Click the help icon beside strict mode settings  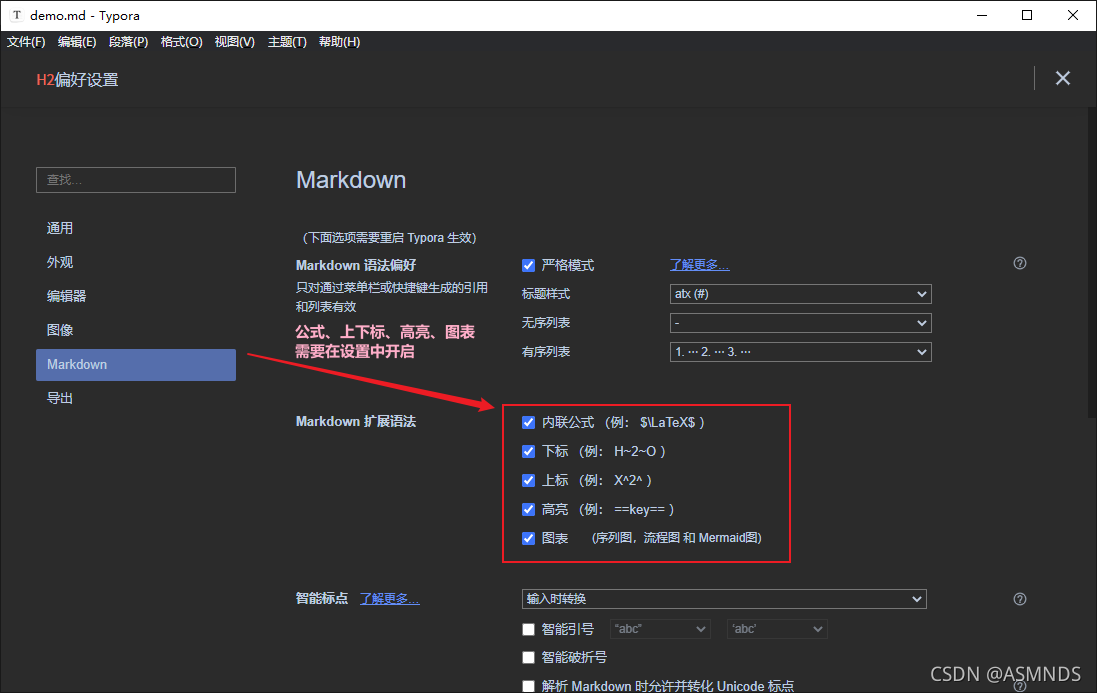coord(1019,263)
